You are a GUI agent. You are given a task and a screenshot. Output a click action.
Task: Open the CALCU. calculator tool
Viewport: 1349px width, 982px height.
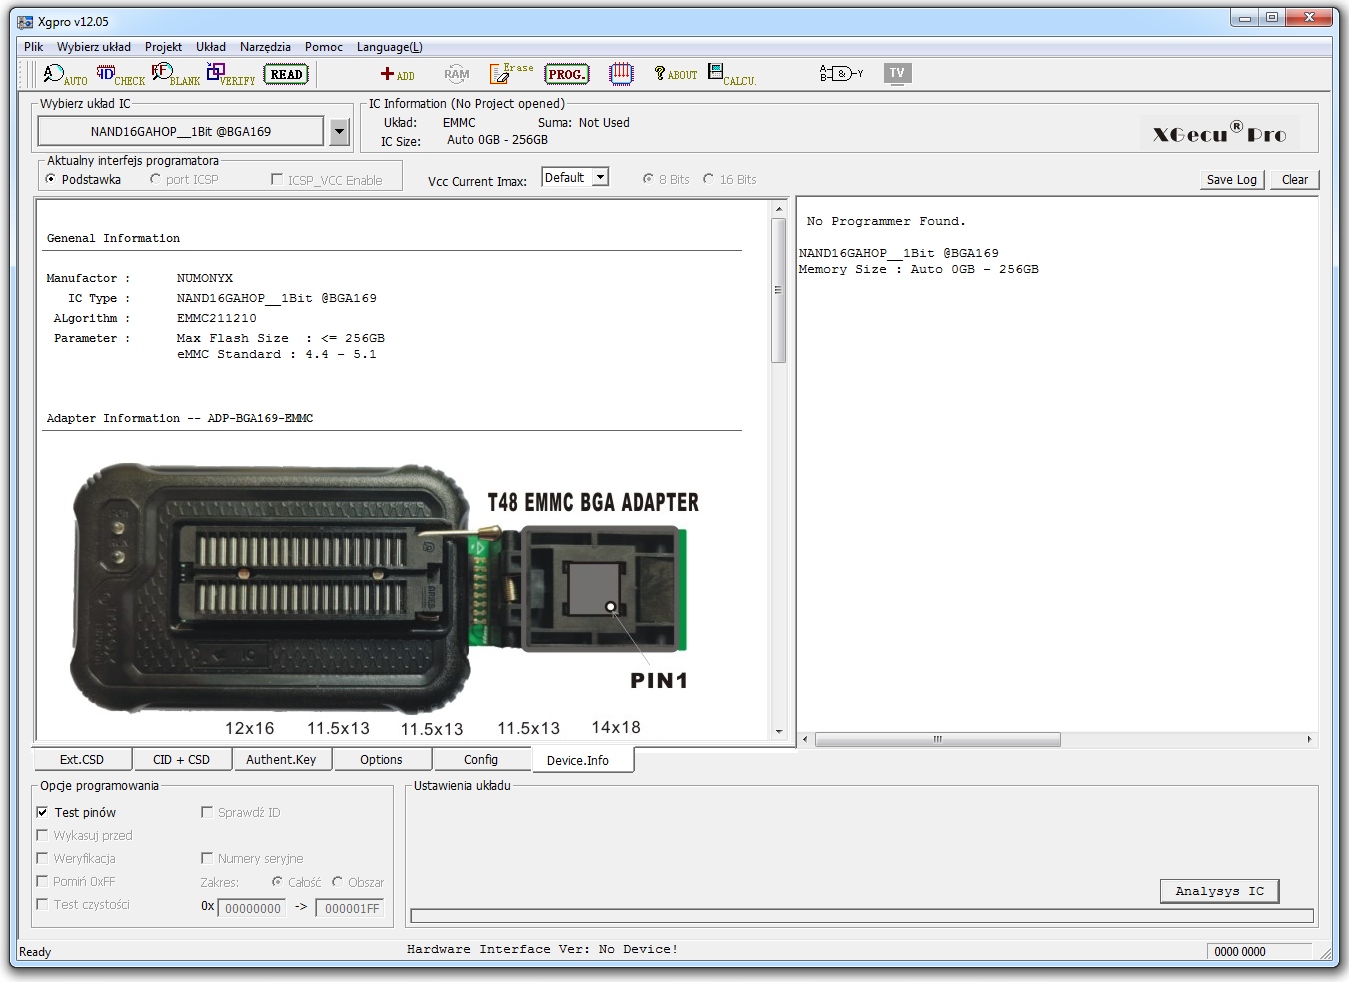click(730, 74)
